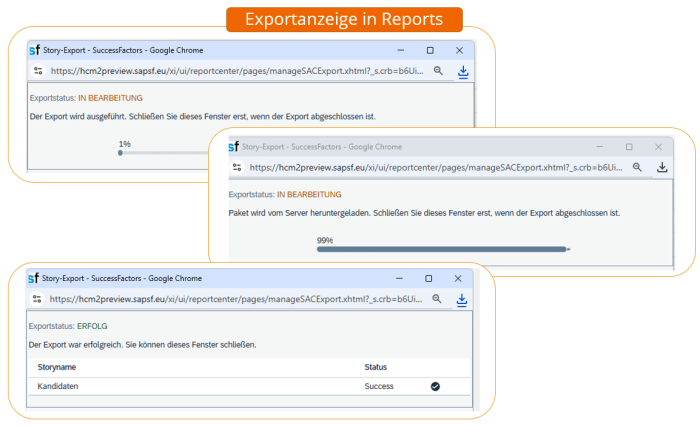Click the Exportanzeige in Reports heading
Image resolution: width=700 pixels, height=426 pixels.
(344, 19)
